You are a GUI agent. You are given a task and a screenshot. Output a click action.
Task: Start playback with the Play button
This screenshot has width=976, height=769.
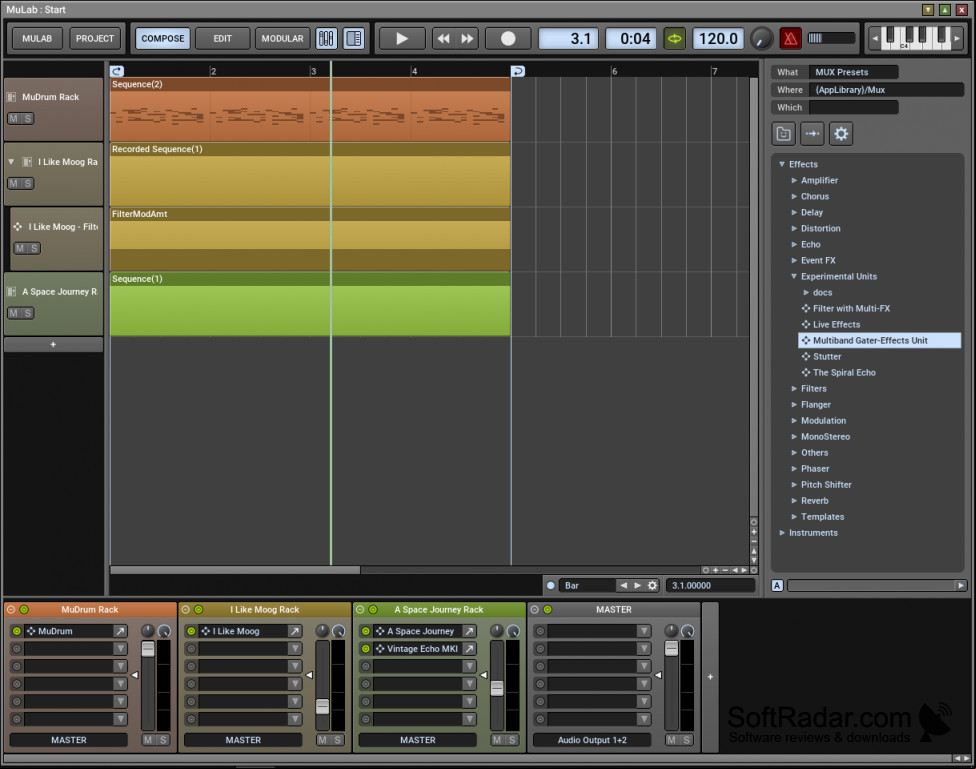(402, 39)
